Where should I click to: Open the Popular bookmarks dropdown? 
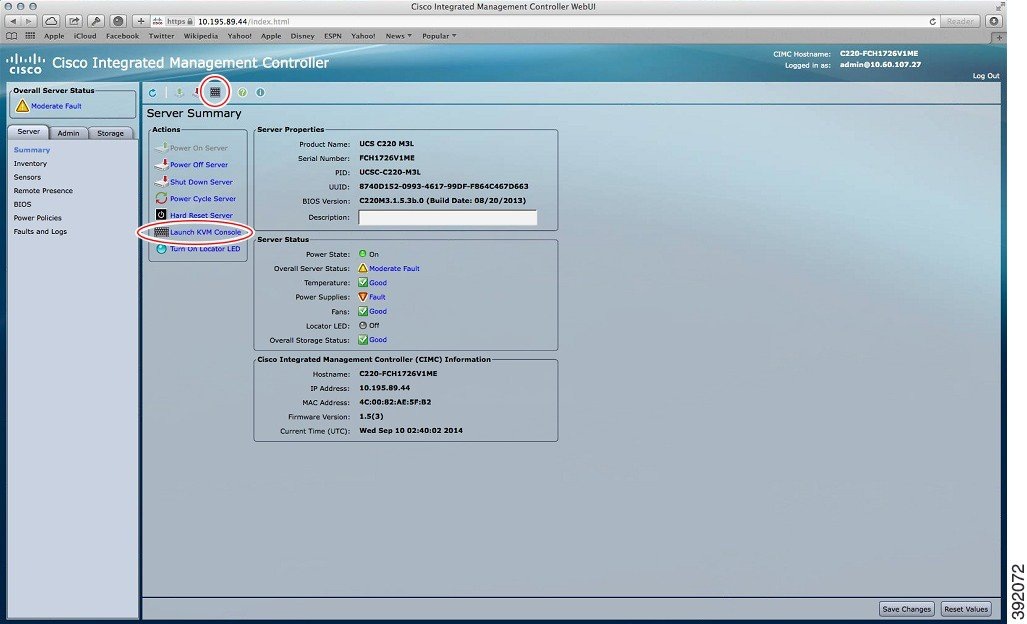pos(439,36)
